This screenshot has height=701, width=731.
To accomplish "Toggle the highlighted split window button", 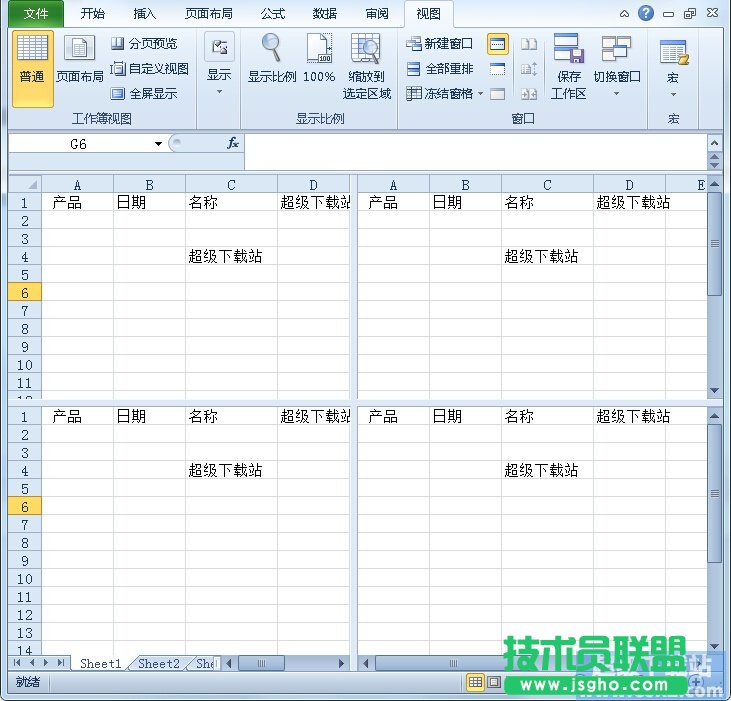I will tap(497, 44).
